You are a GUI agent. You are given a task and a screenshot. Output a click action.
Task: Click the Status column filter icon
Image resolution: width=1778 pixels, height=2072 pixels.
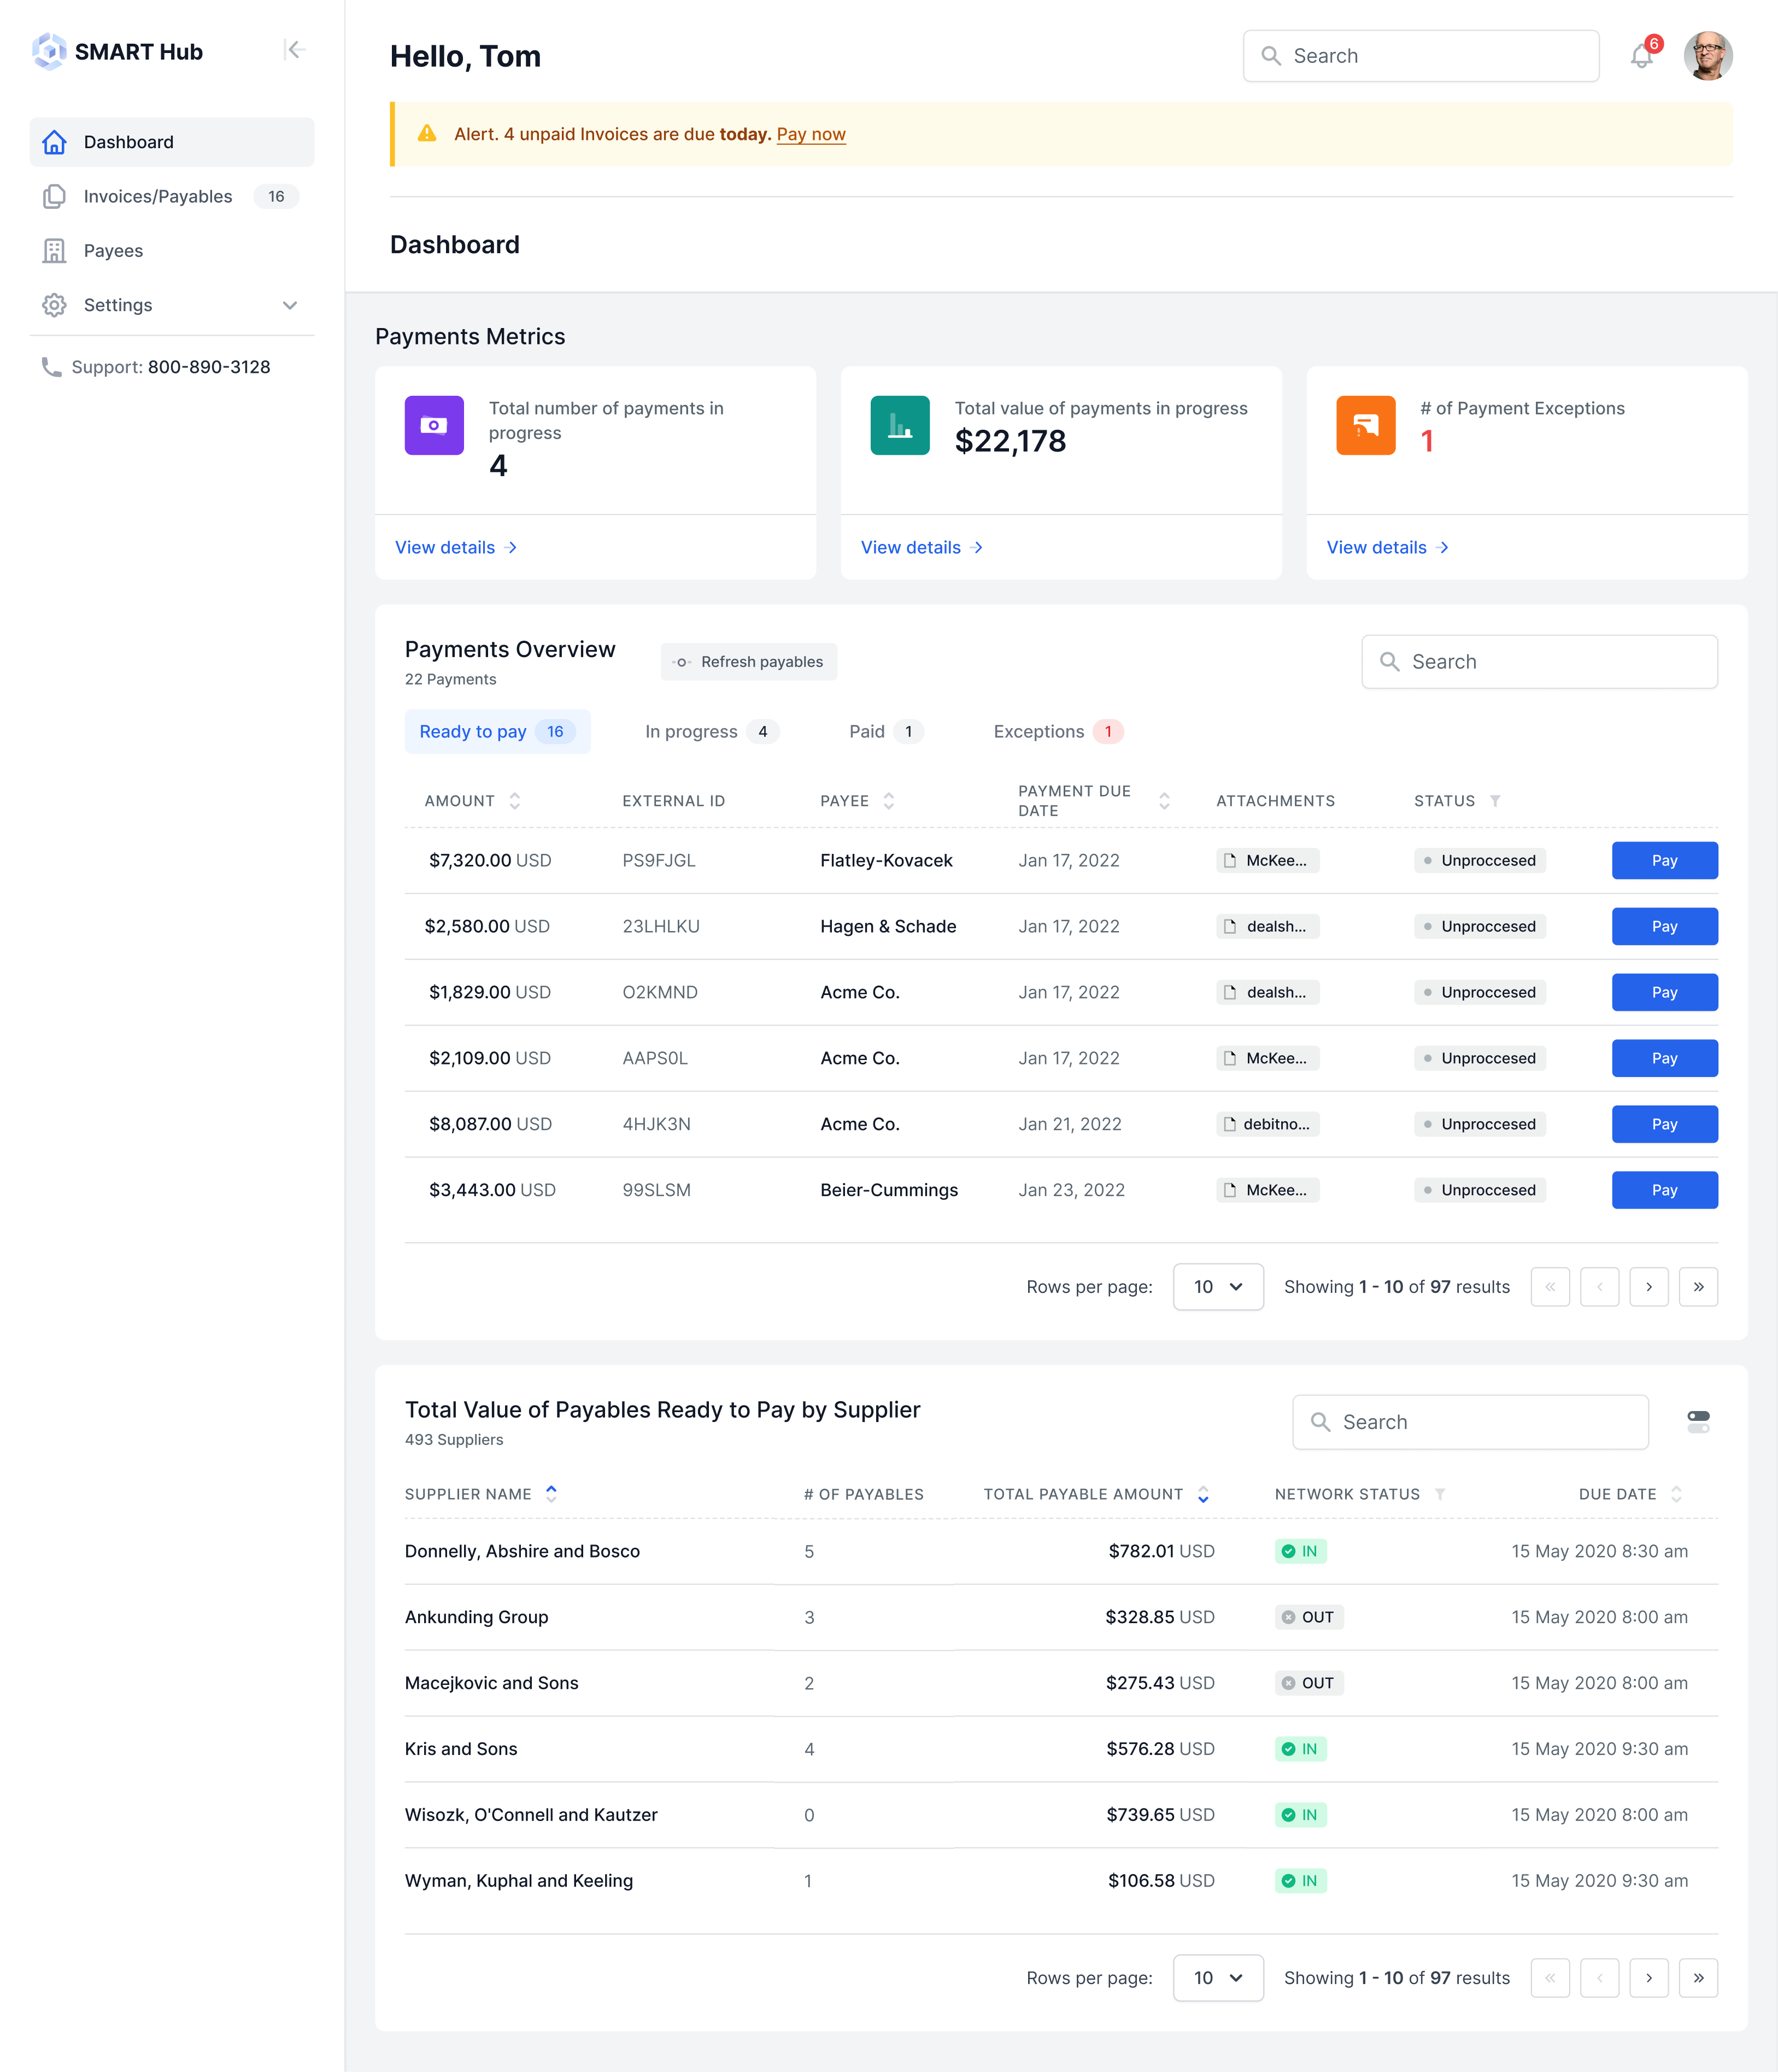tap(1495, 801)
